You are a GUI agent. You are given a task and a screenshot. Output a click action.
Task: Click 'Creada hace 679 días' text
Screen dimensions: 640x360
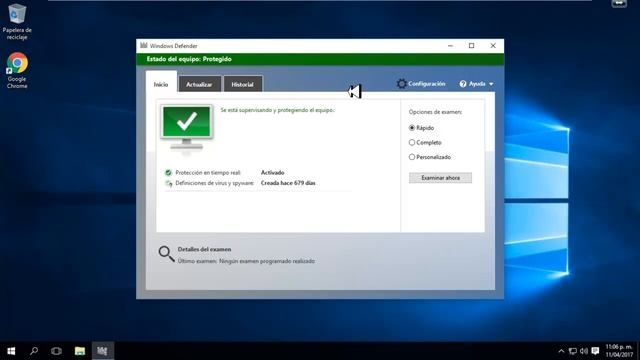click(288, 183)
